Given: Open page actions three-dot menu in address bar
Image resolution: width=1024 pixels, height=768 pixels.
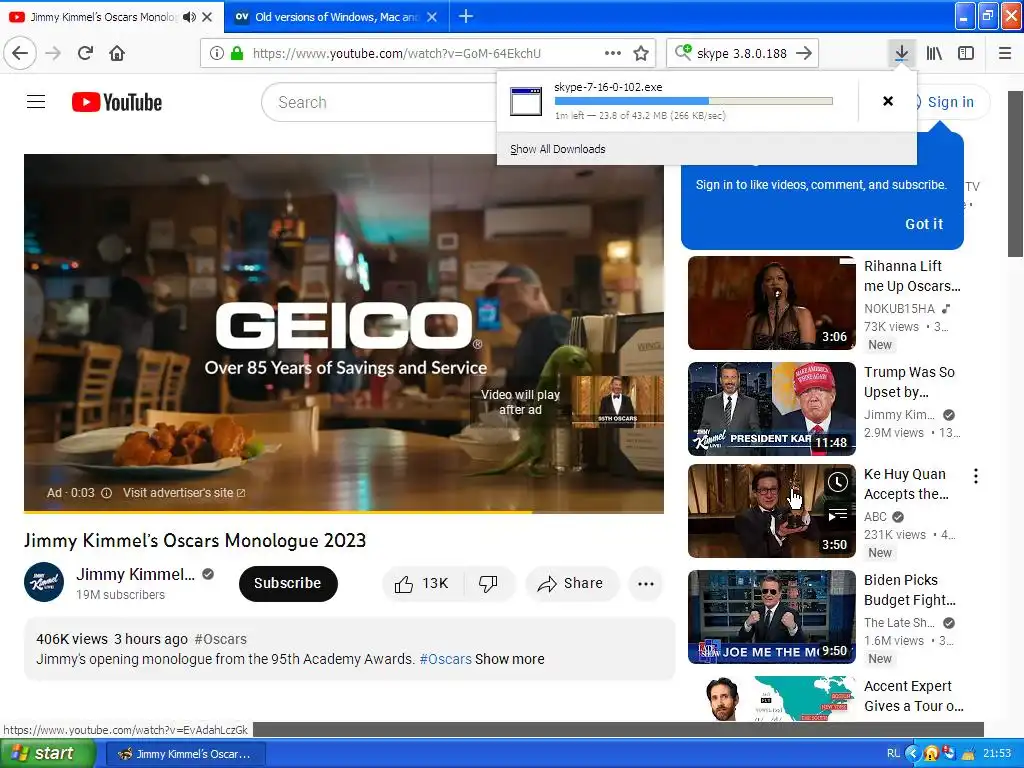Looking at the screenshot, I should pyautogui.click(x=613, y=53).
